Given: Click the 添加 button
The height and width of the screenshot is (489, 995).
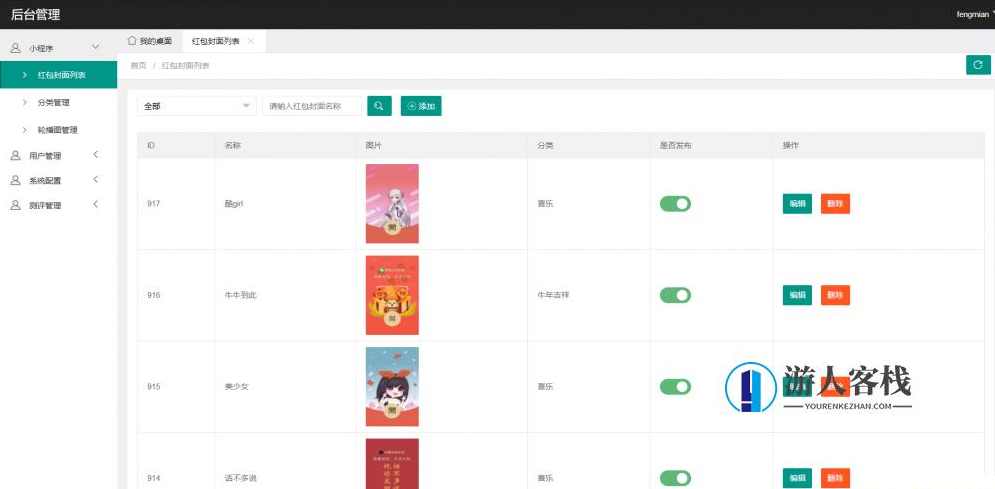Looking at the screenshot, I should click(x=421, y=106).
